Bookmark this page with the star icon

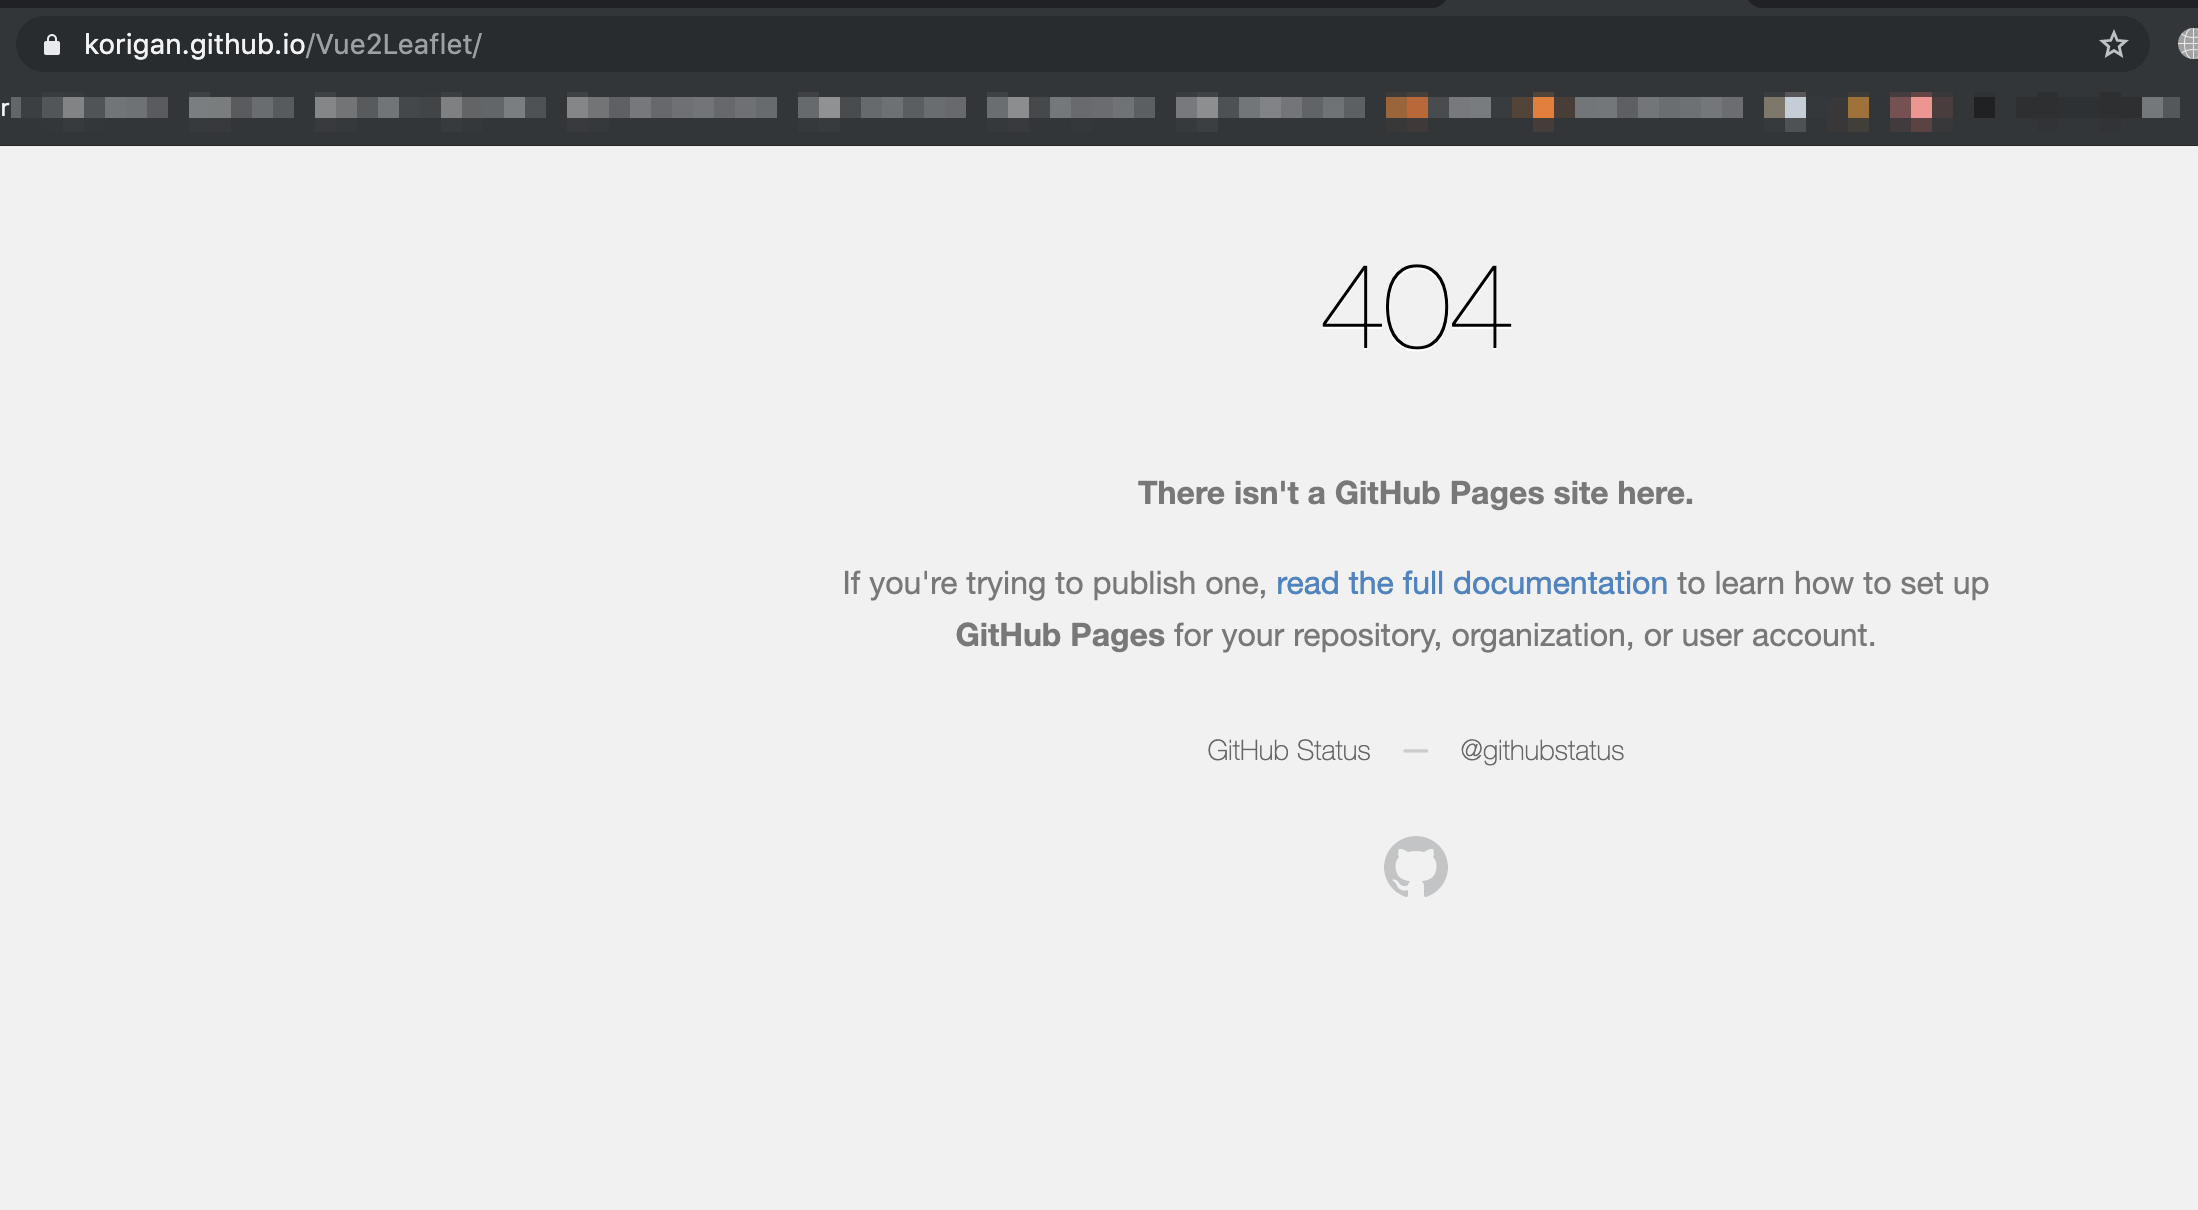click(2113, 45)
